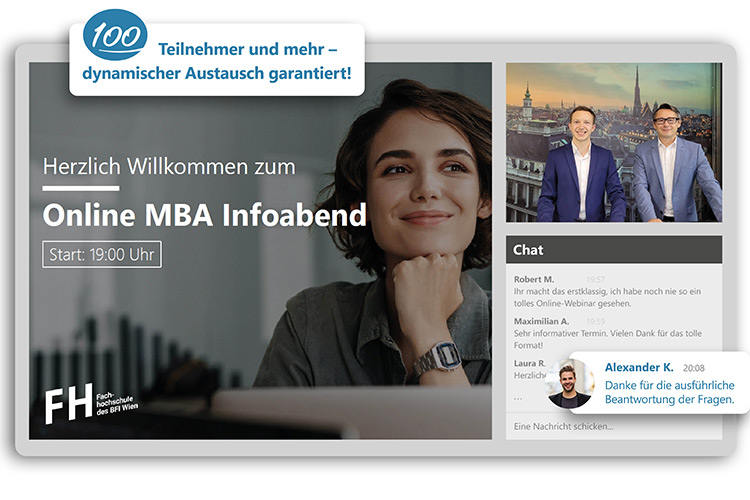Click the Online MBA Infoabend title
750x500 pixels.
[205, 215]
